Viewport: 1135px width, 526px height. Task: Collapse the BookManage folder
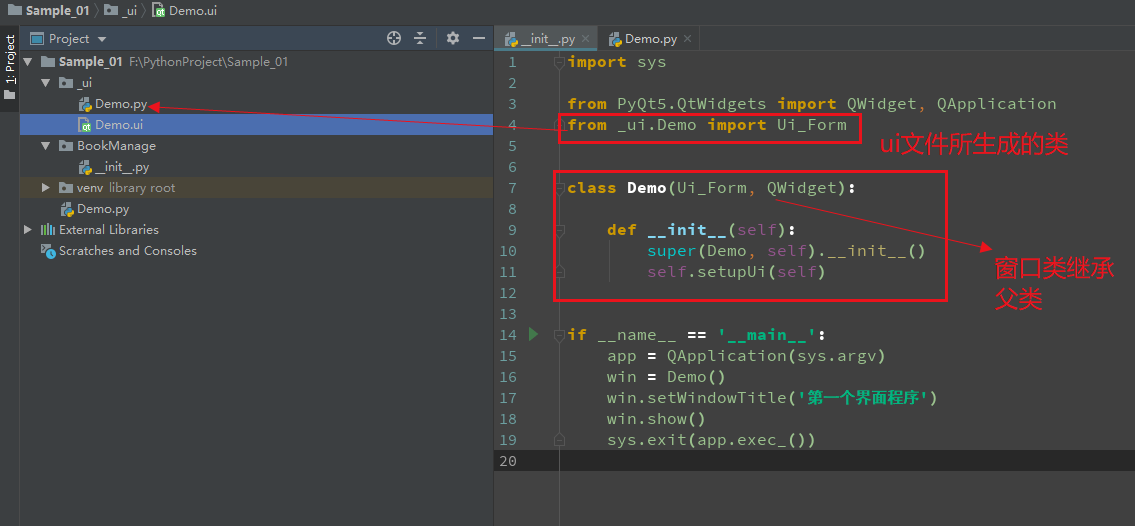[x=46, y=145]
